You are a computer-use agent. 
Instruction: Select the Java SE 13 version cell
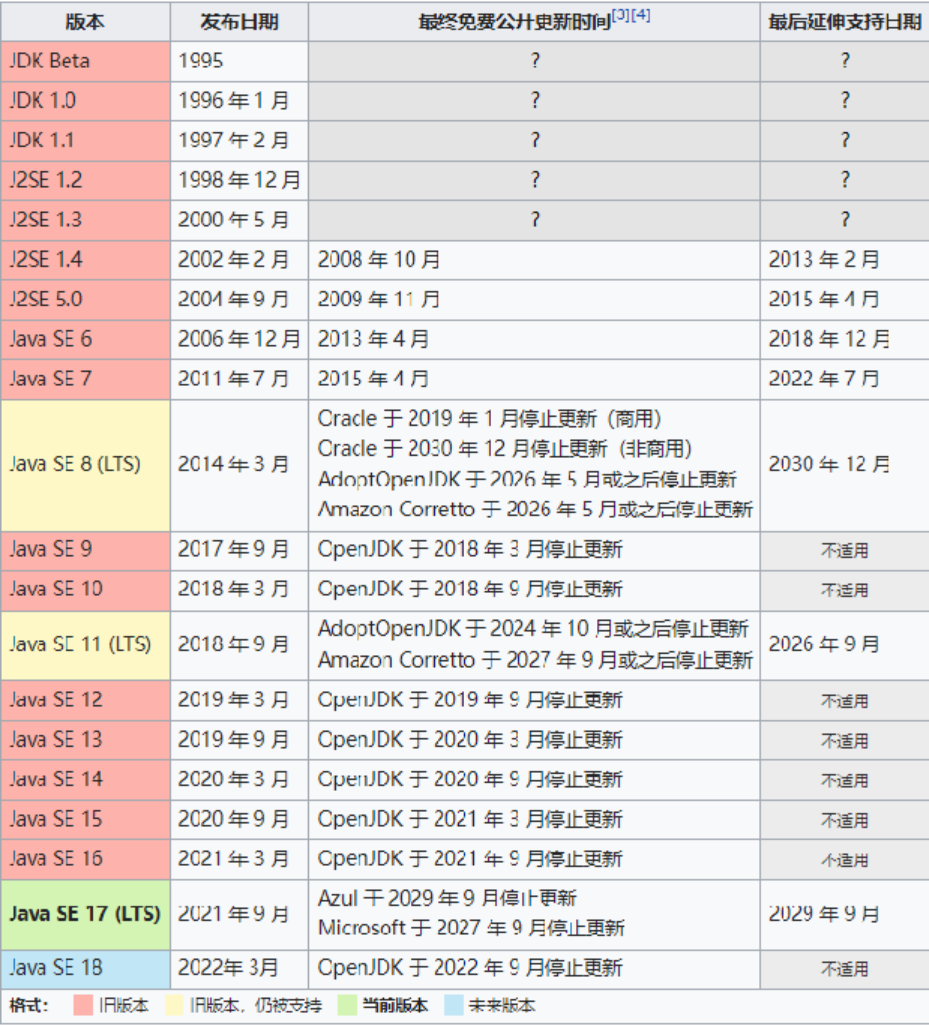click(x=85, y=740)
